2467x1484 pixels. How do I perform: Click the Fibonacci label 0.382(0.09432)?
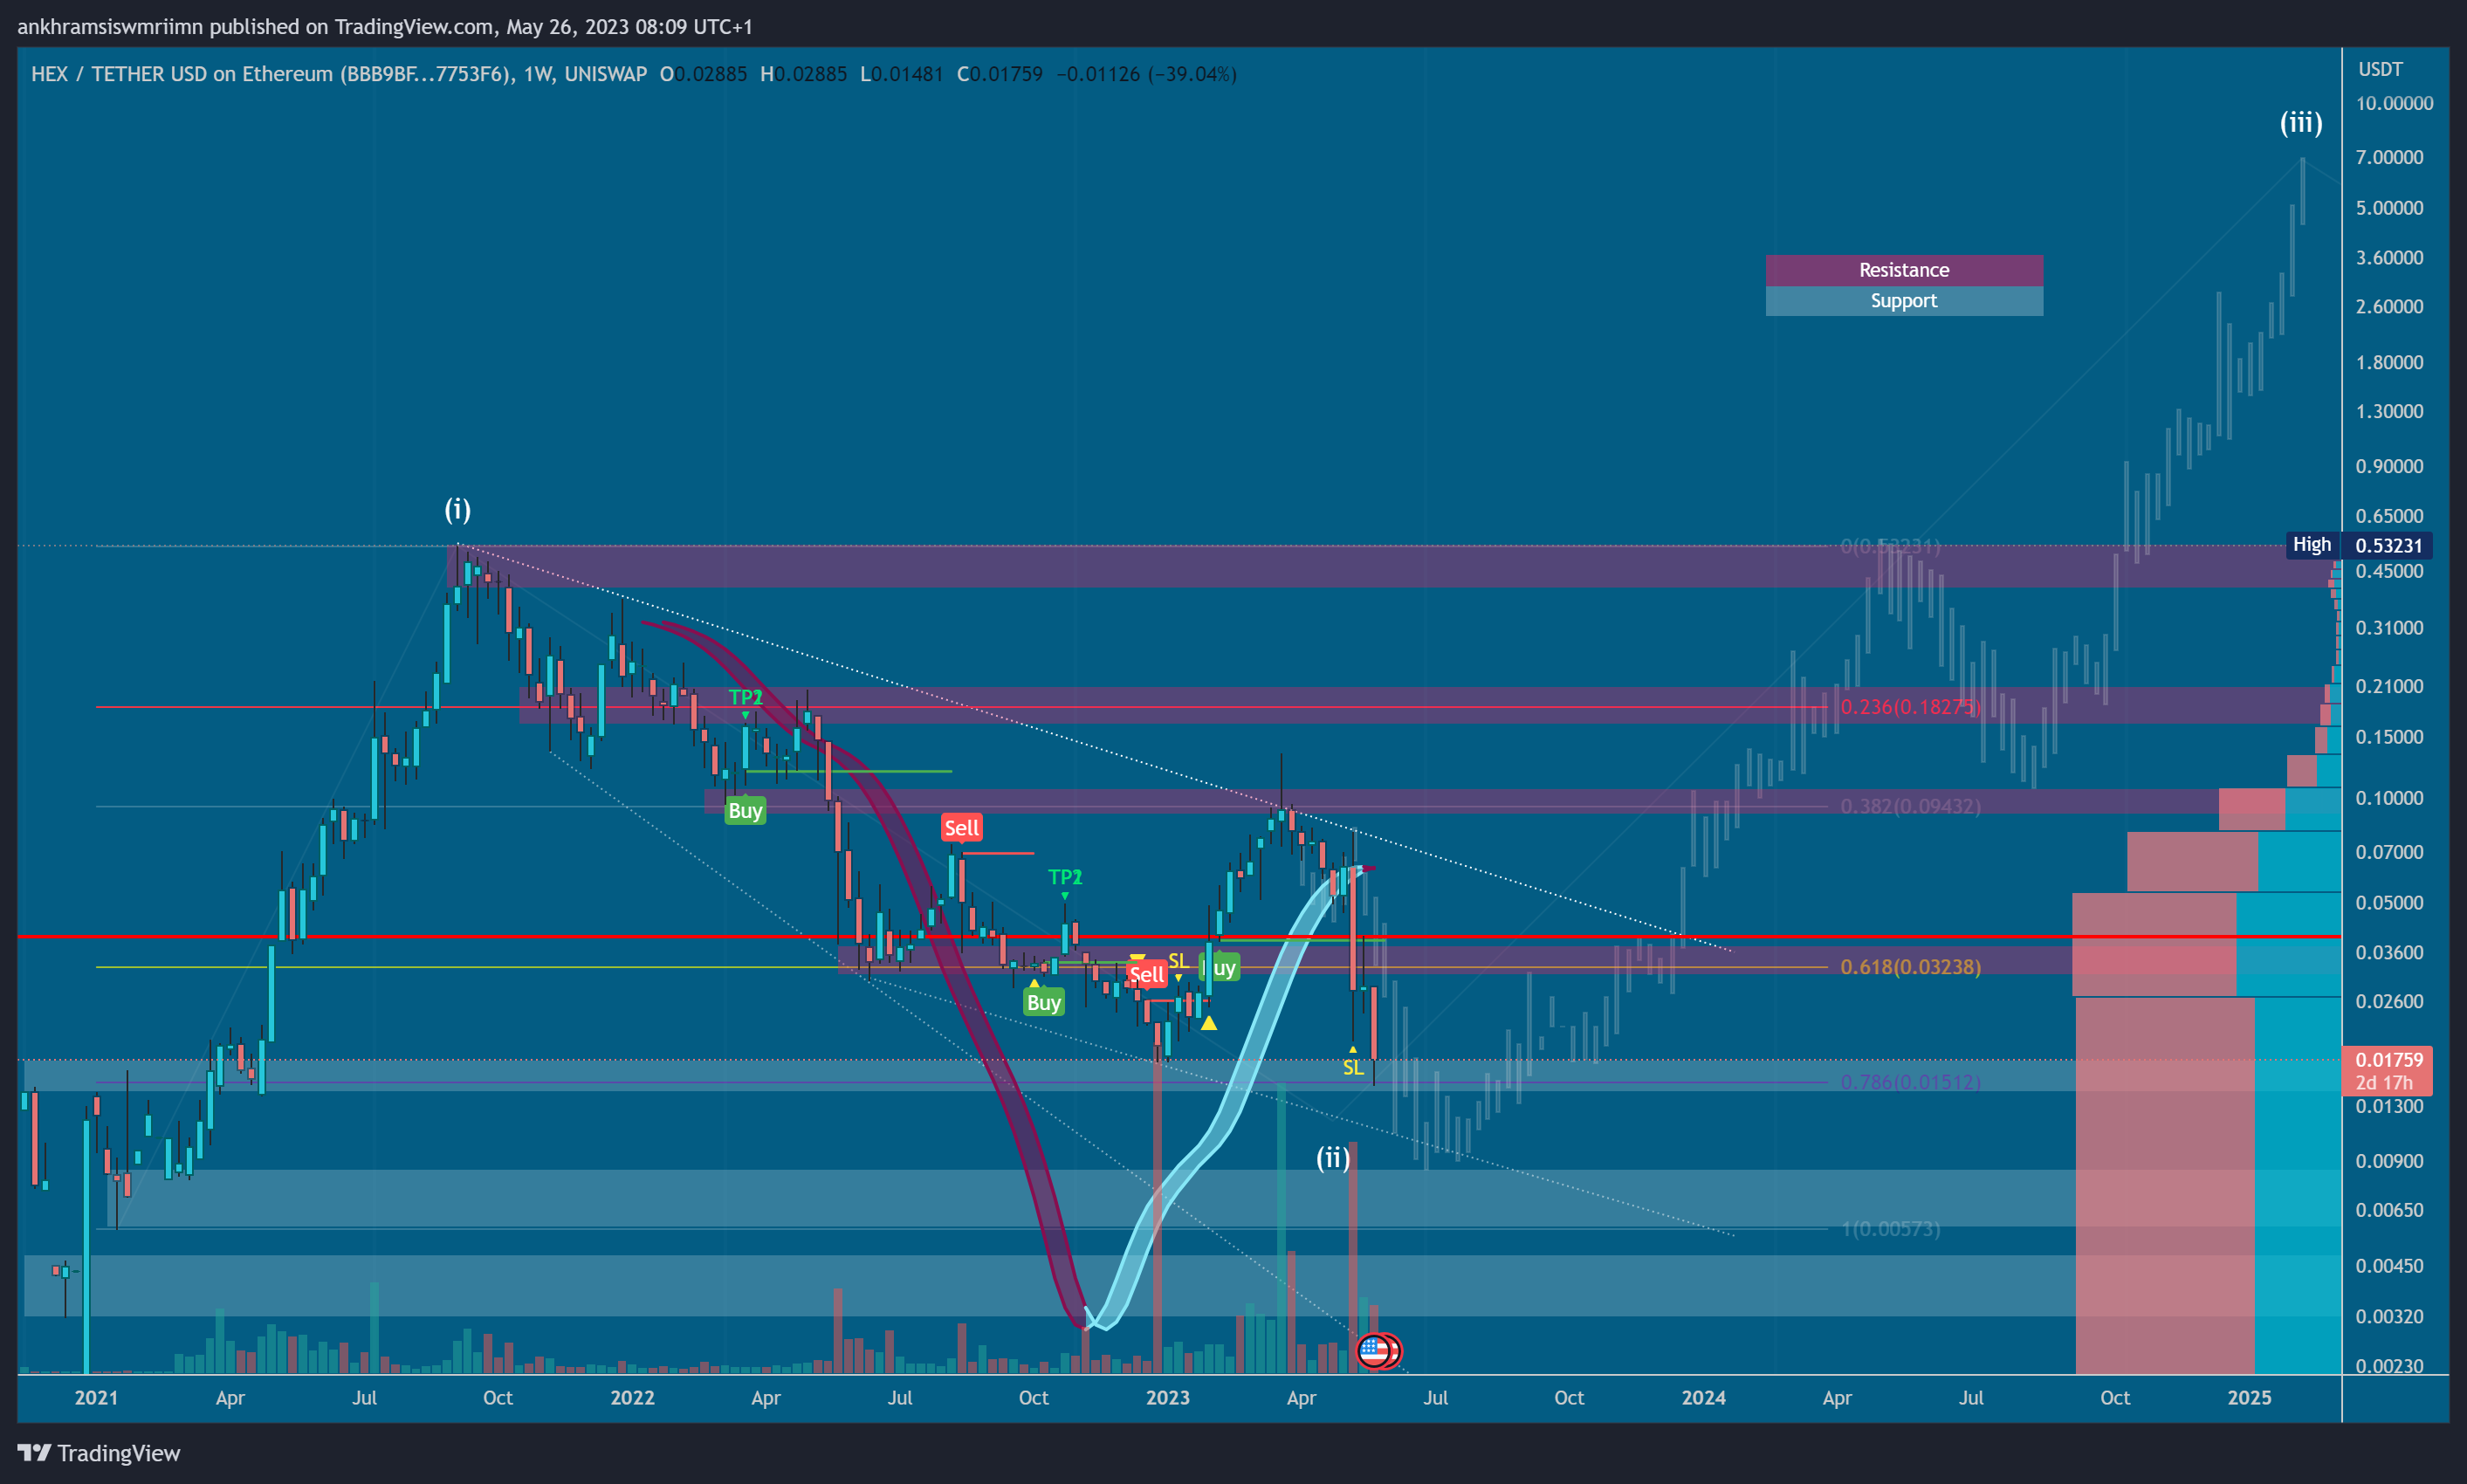(x=1910, y=806)
